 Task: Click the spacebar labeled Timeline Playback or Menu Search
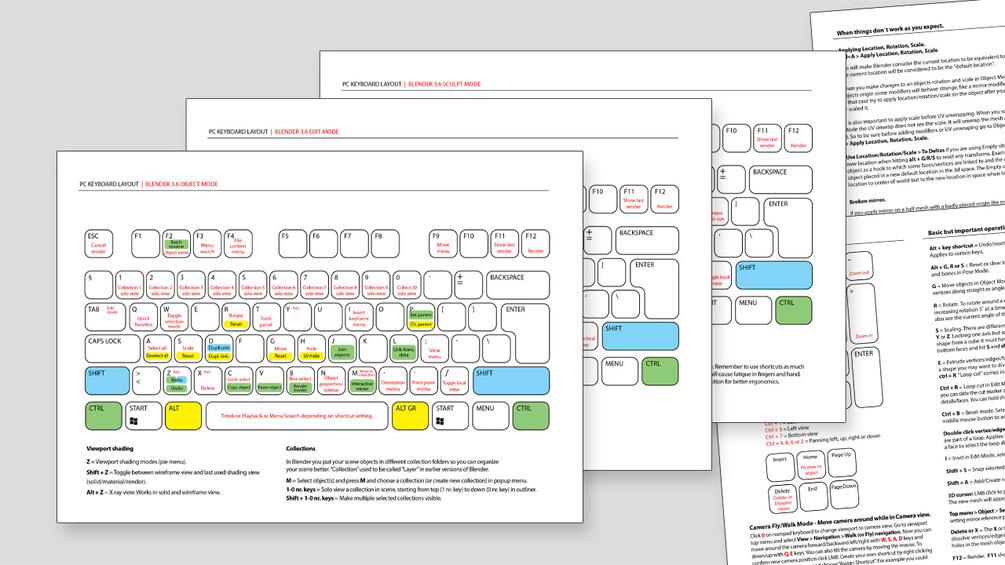pos(297,416)
